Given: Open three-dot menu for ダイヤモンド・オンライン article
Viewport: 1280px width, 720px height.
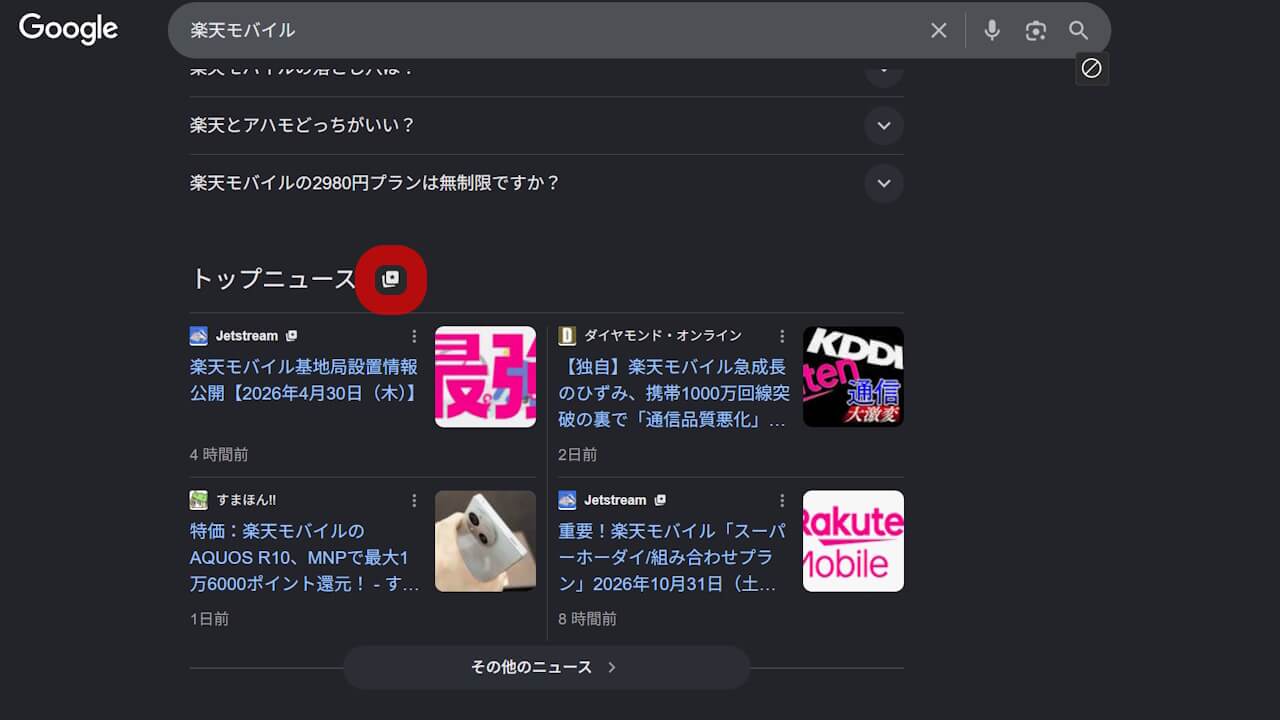Looking at the screenshot, I should [x=782, y=336].
